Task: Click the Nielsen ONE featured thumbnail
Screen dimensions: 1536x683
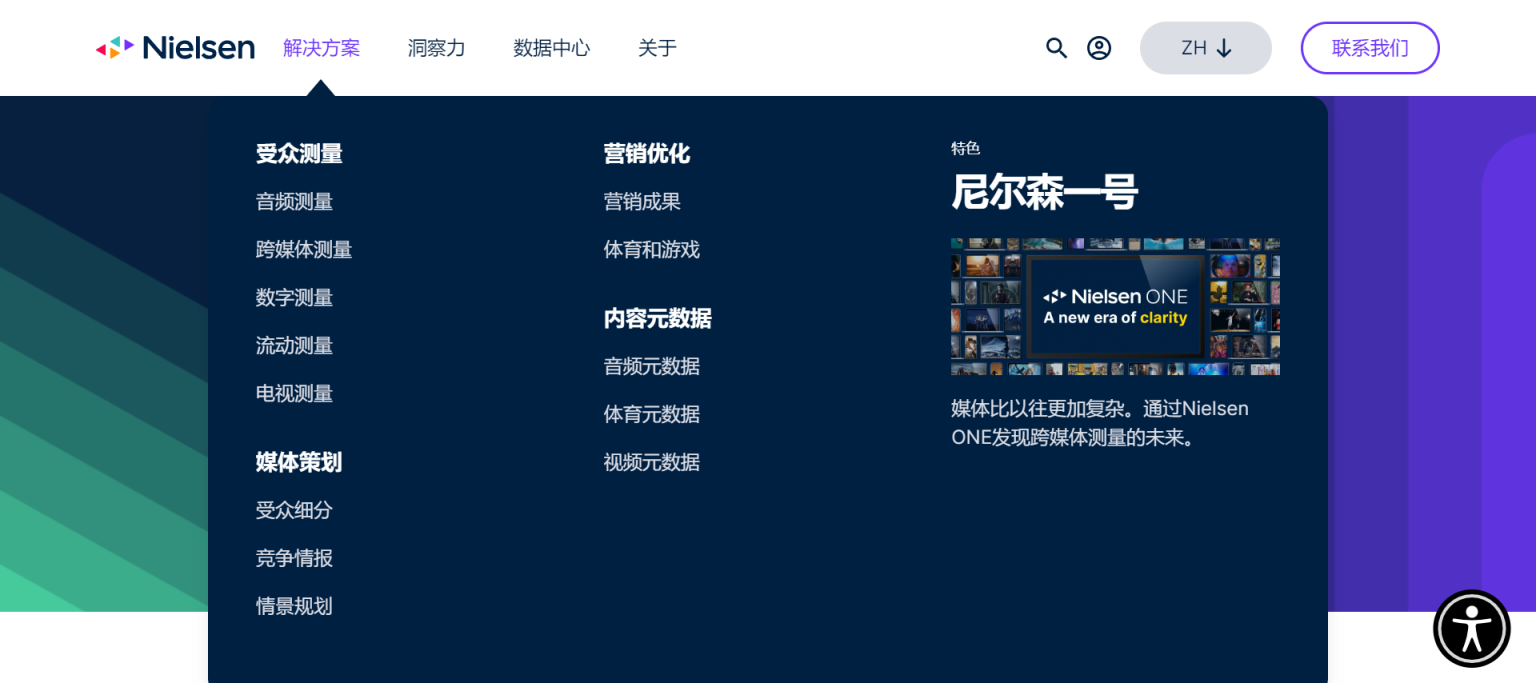Action: 1115,307
